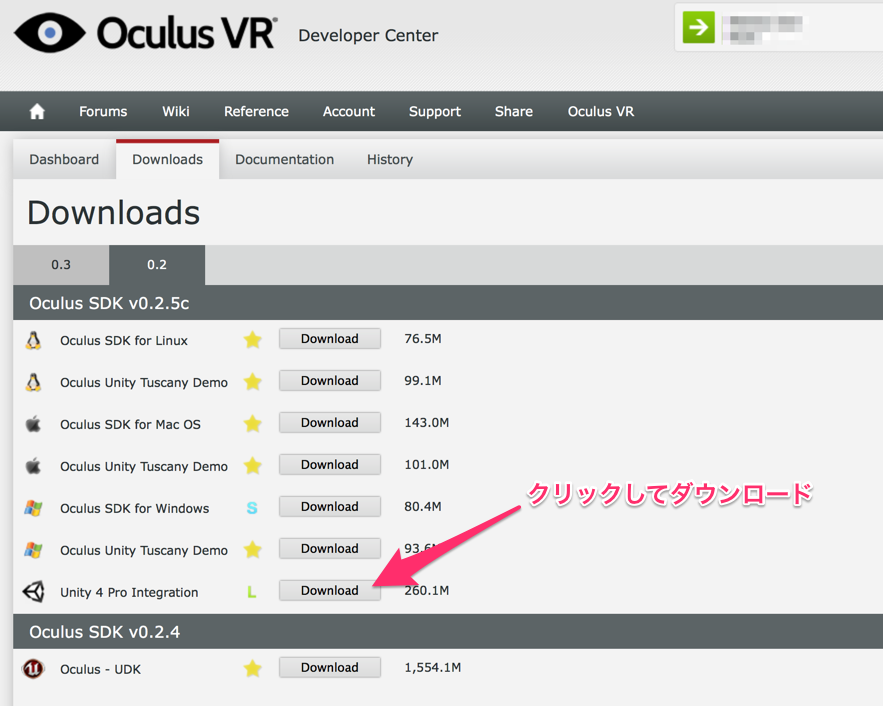Click the 1,554.1M file size text
Viewport: 883px width, 706px height.
coord(432,668)
